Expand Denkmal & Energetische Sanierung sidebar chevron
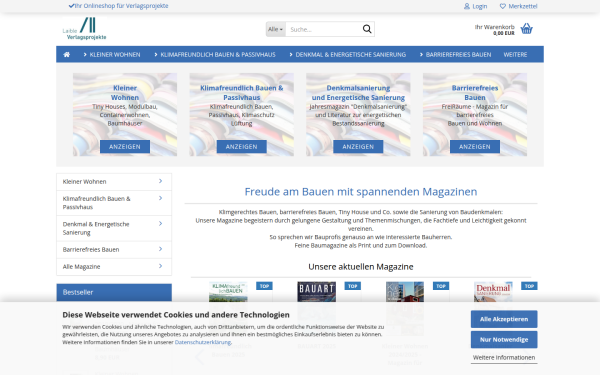Image resolution: width=600 pixels, height=375 pixels. [x=160, y=223]
